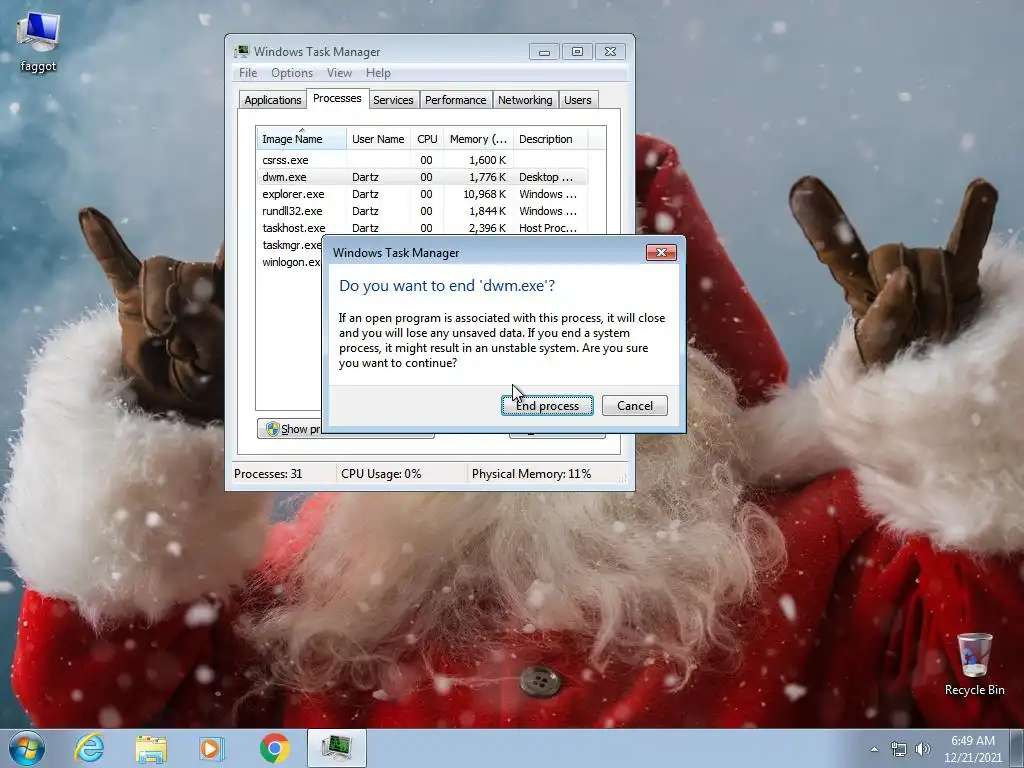Click the Physical Memory: 11% status text
The image size is (1024, 768).
coord(531,474)
